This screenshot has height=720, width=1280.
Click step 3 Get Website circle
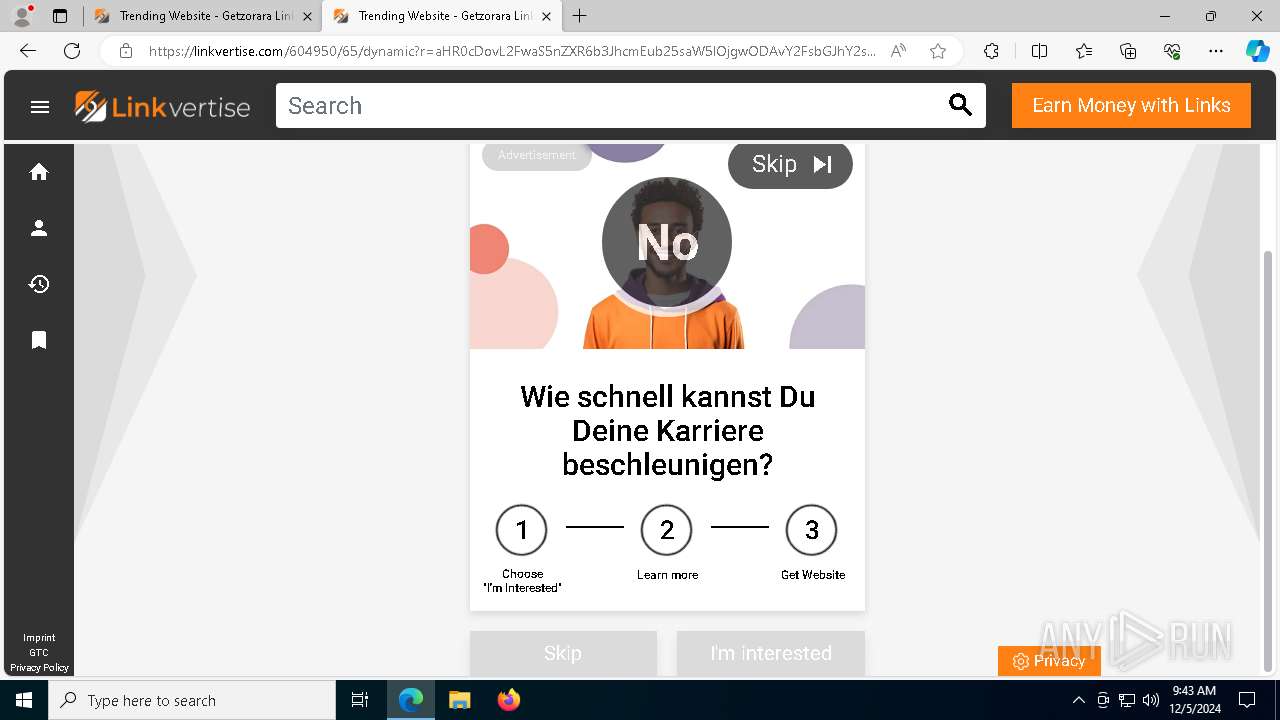point(812,530)
